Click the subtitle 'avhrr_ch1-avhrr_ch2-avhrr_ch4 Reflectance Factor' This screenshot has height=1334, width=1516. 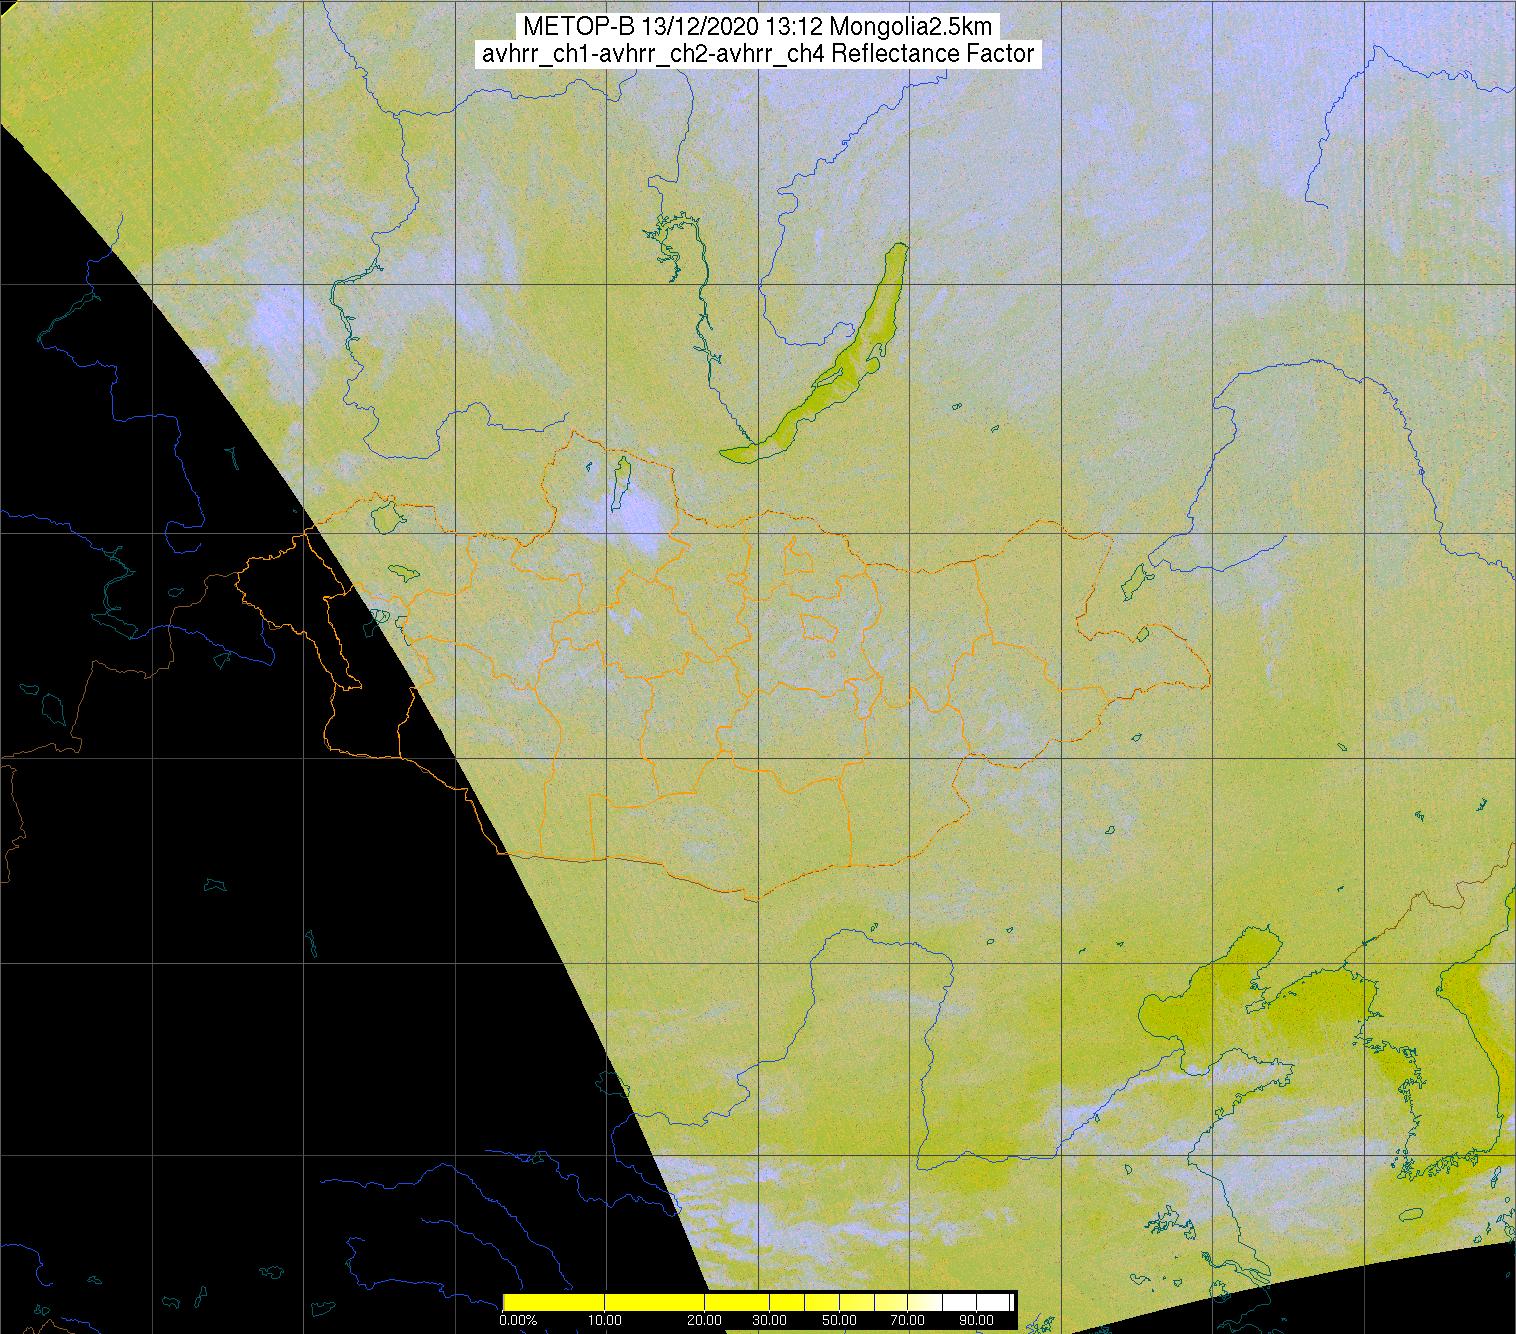[x=758, y=54]
